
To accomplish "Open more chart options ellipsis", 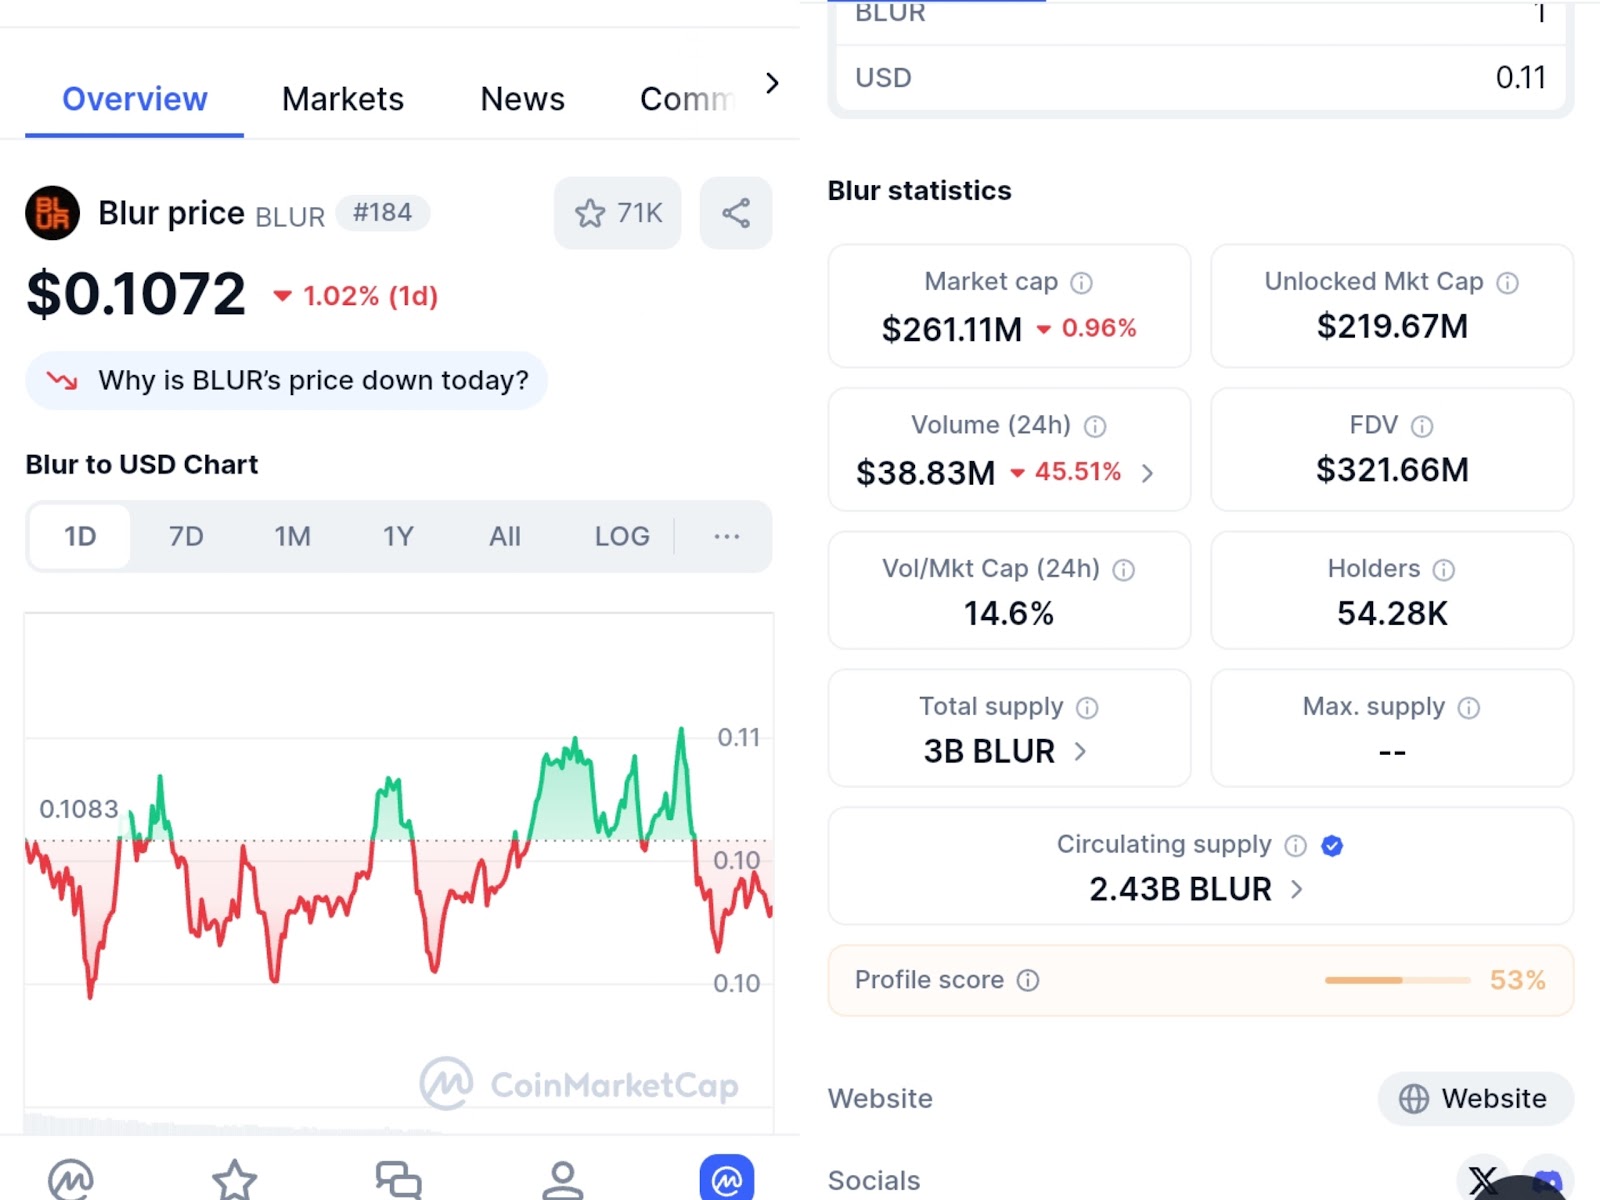I will tap(727, 537).
